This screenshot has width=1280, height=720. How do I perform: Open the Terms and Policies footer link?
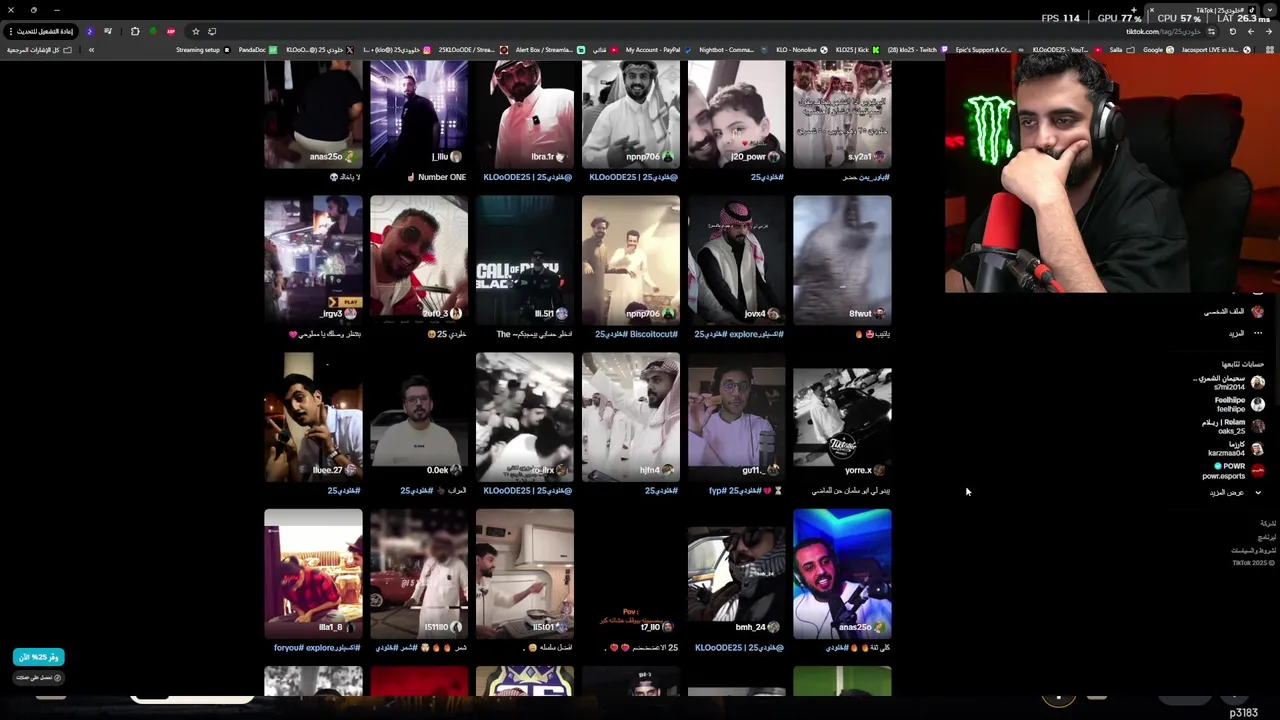coord(1254,550)
